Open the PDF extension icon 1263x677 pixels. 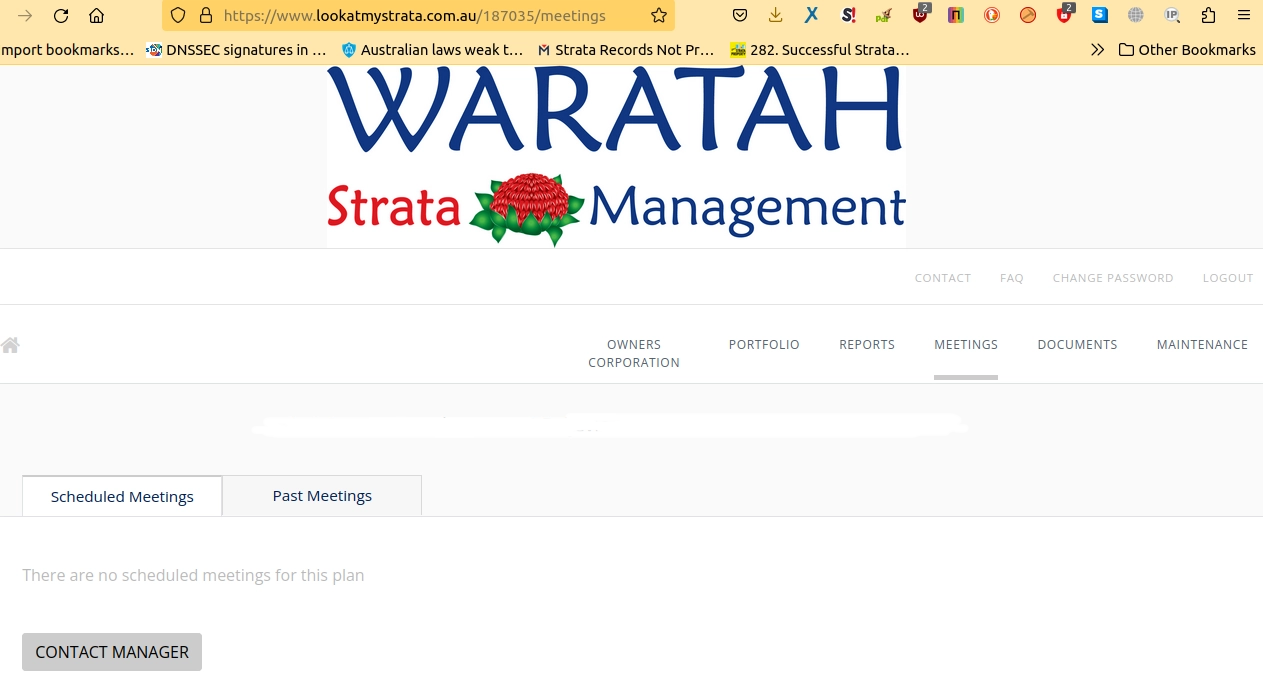883,15
